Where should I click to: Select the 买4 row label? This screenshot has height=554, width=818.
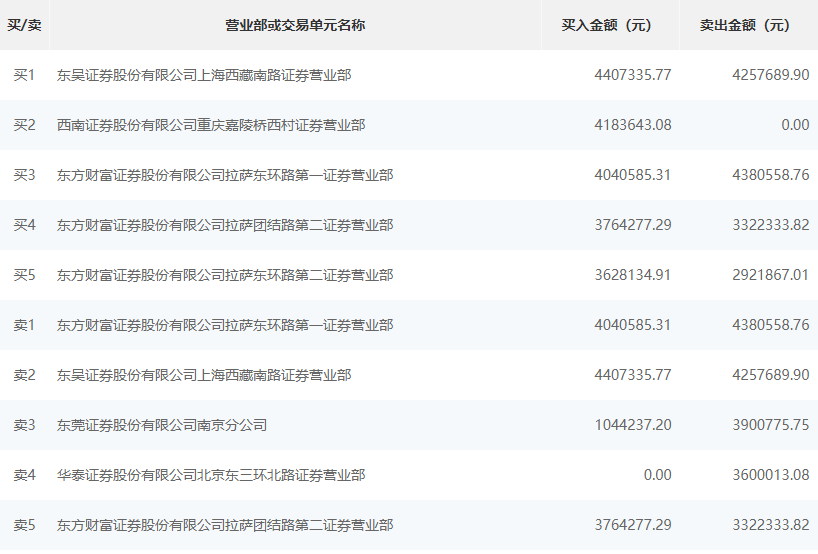(x=25, y=225)
